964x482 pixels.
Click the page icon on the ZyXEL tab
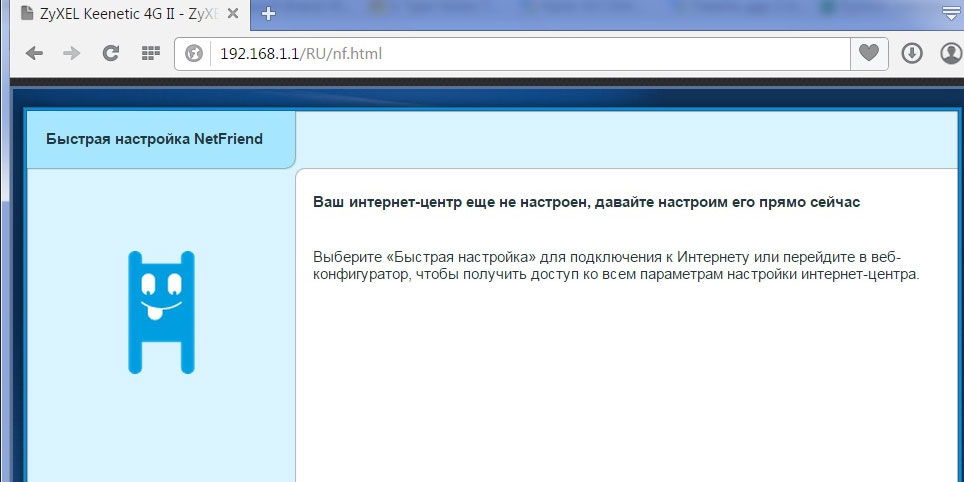point(26,14)
